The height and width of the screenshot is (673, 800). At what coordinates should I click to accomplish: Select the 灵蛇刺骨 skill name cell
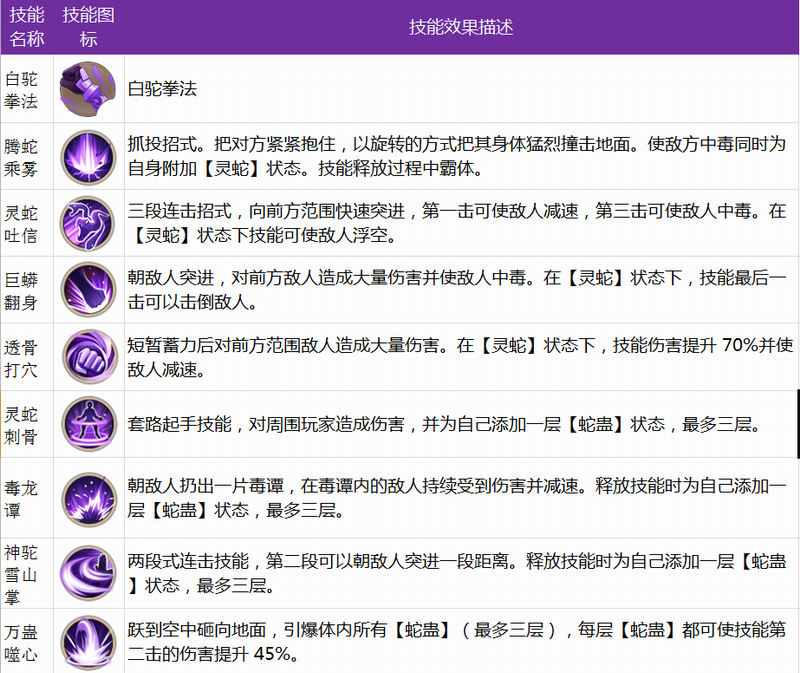point(27,424)
